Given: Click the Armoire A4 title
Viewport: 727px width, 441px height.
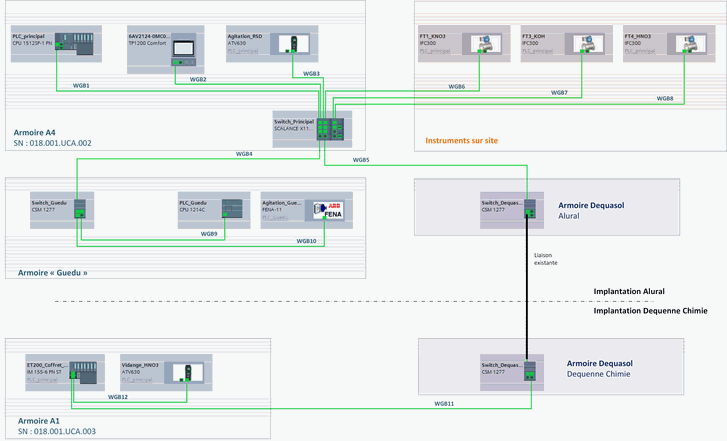Looking at the screenshot, I should (x=34, y=133).
